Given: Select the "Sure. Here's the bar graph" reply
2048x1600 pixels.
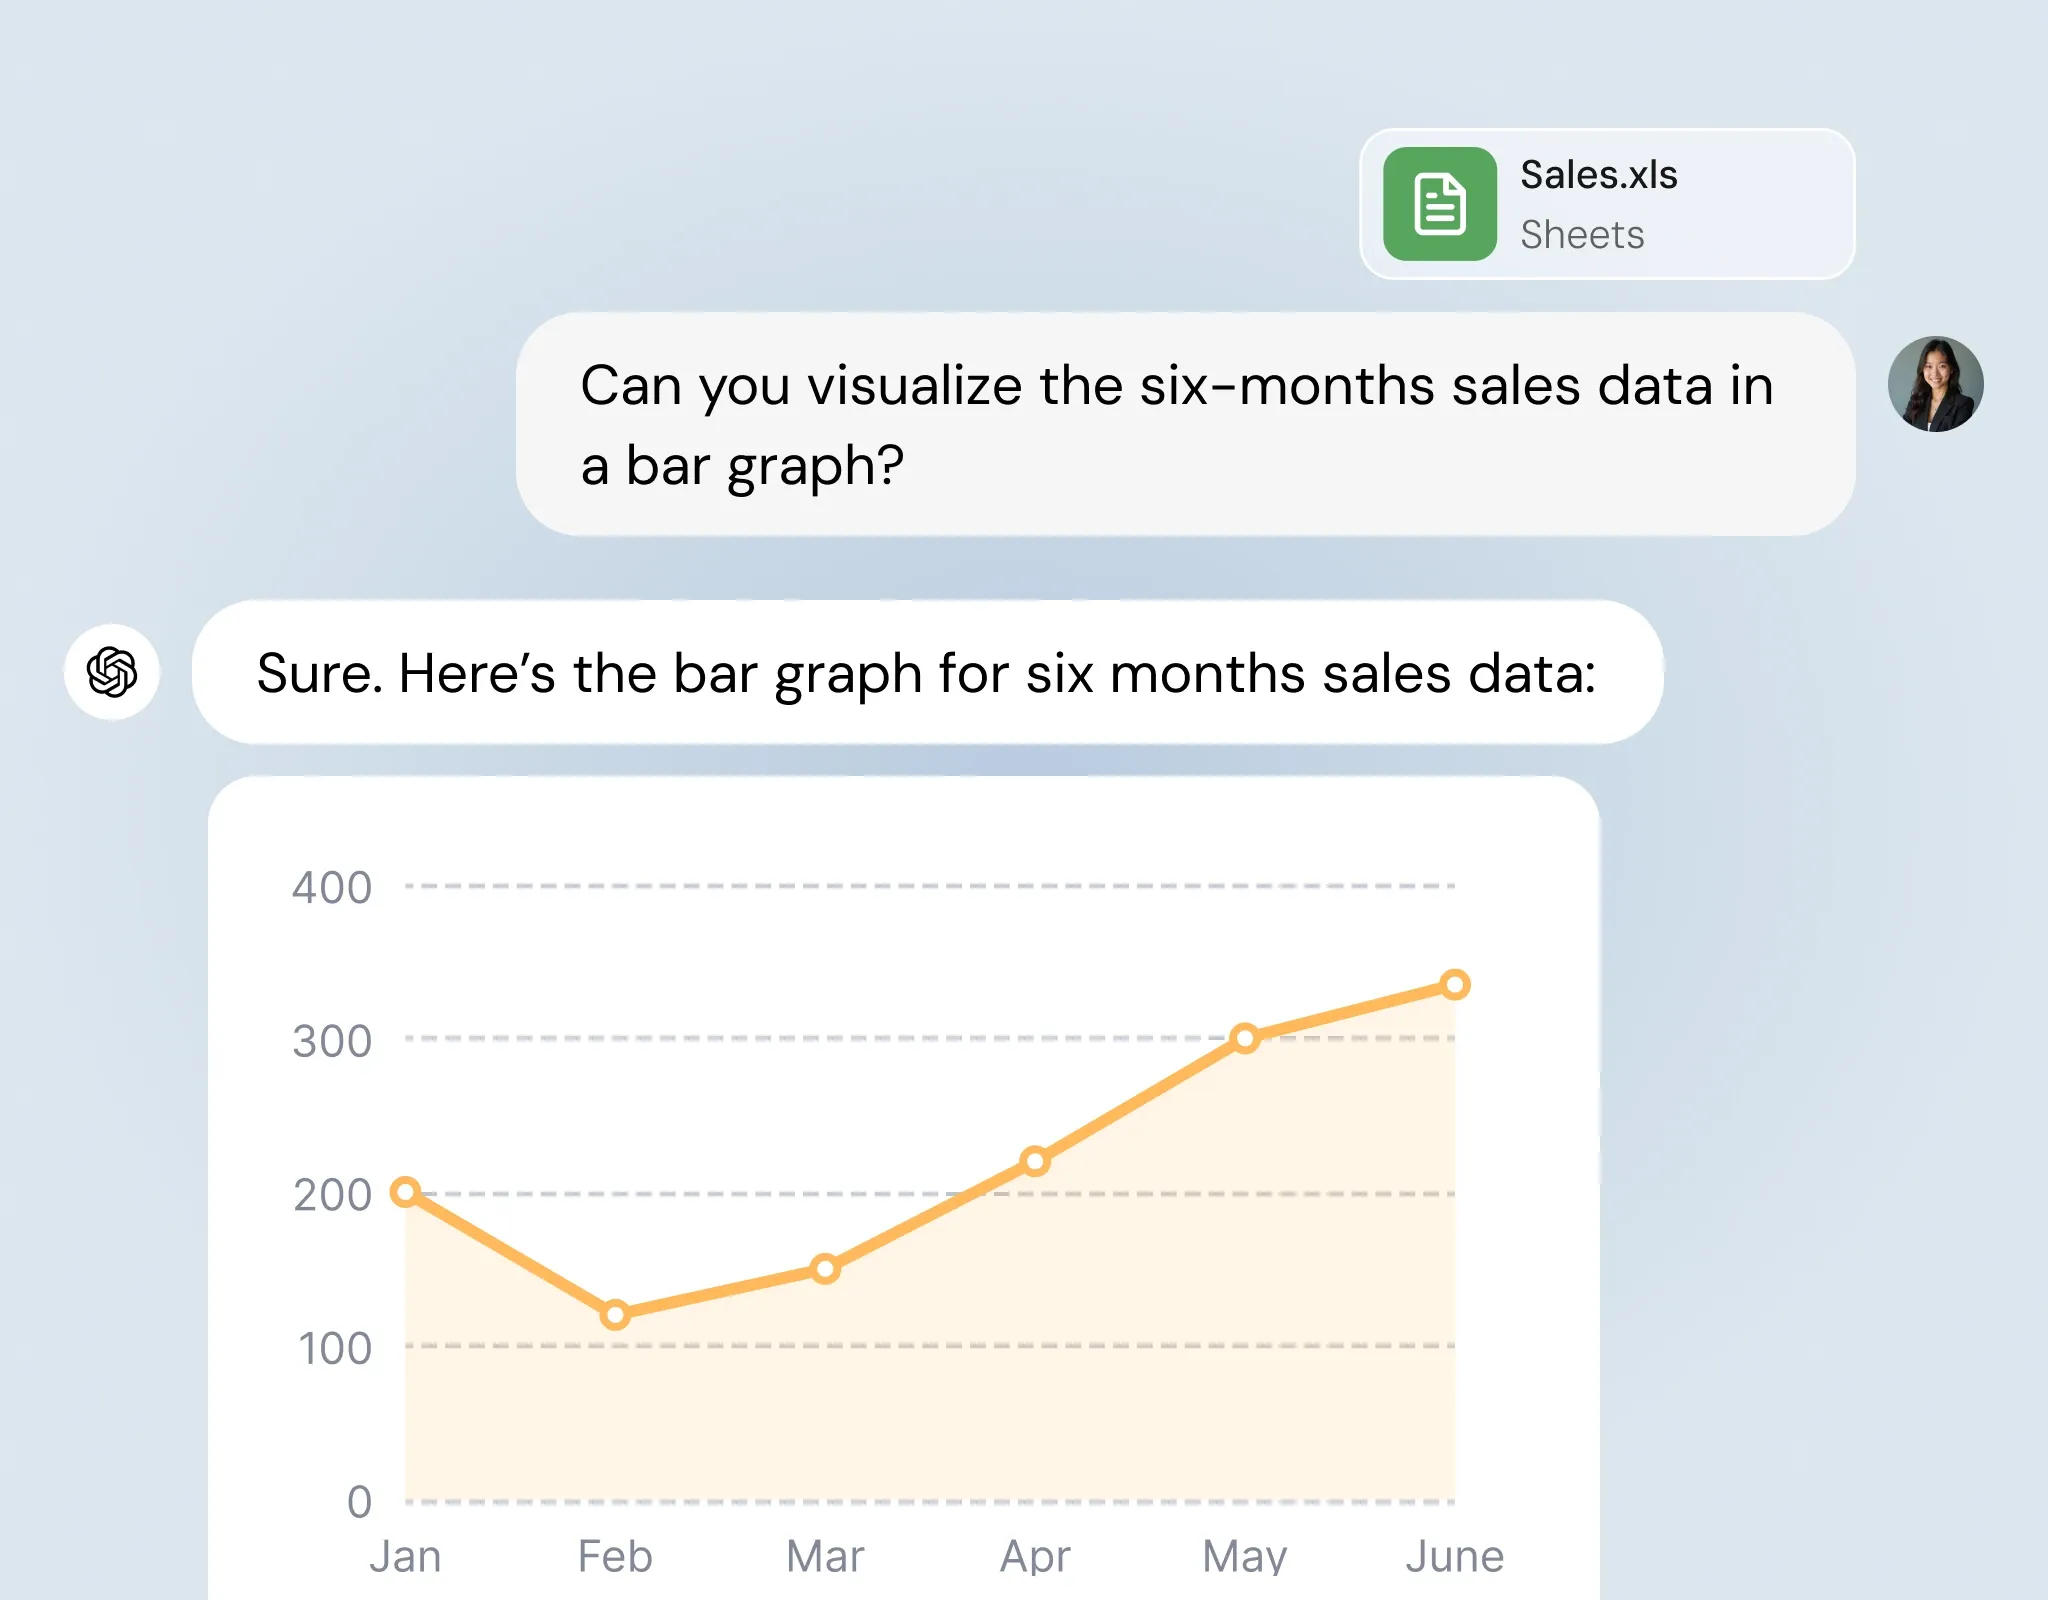Looking at the screenshot, I should click(x=926, y=672).
